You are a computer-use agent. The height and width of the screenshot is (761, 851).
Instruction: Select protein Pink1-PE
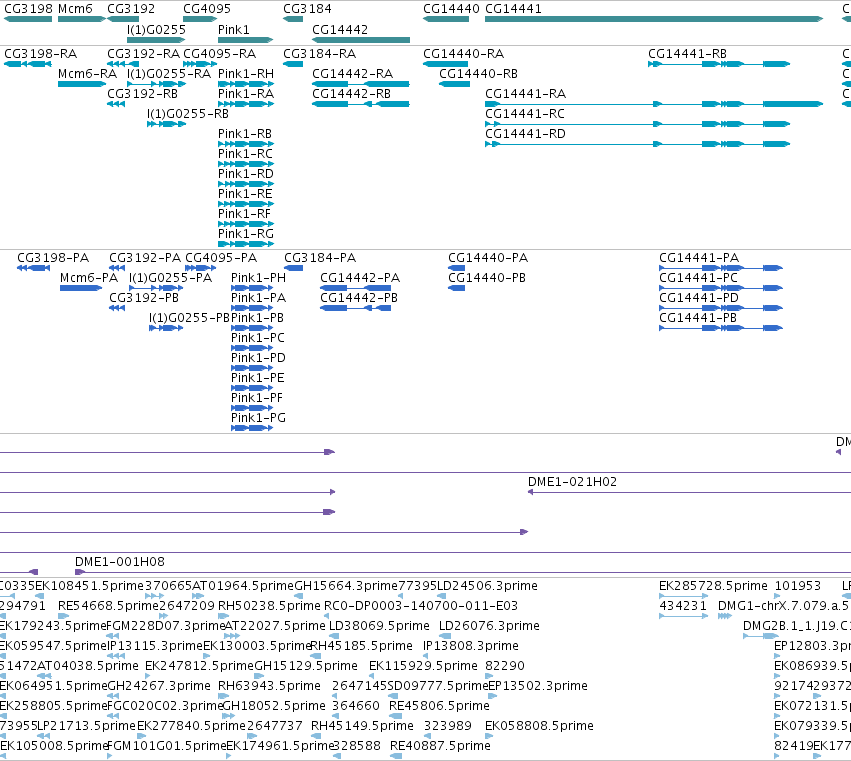click(x=258, y=378)
